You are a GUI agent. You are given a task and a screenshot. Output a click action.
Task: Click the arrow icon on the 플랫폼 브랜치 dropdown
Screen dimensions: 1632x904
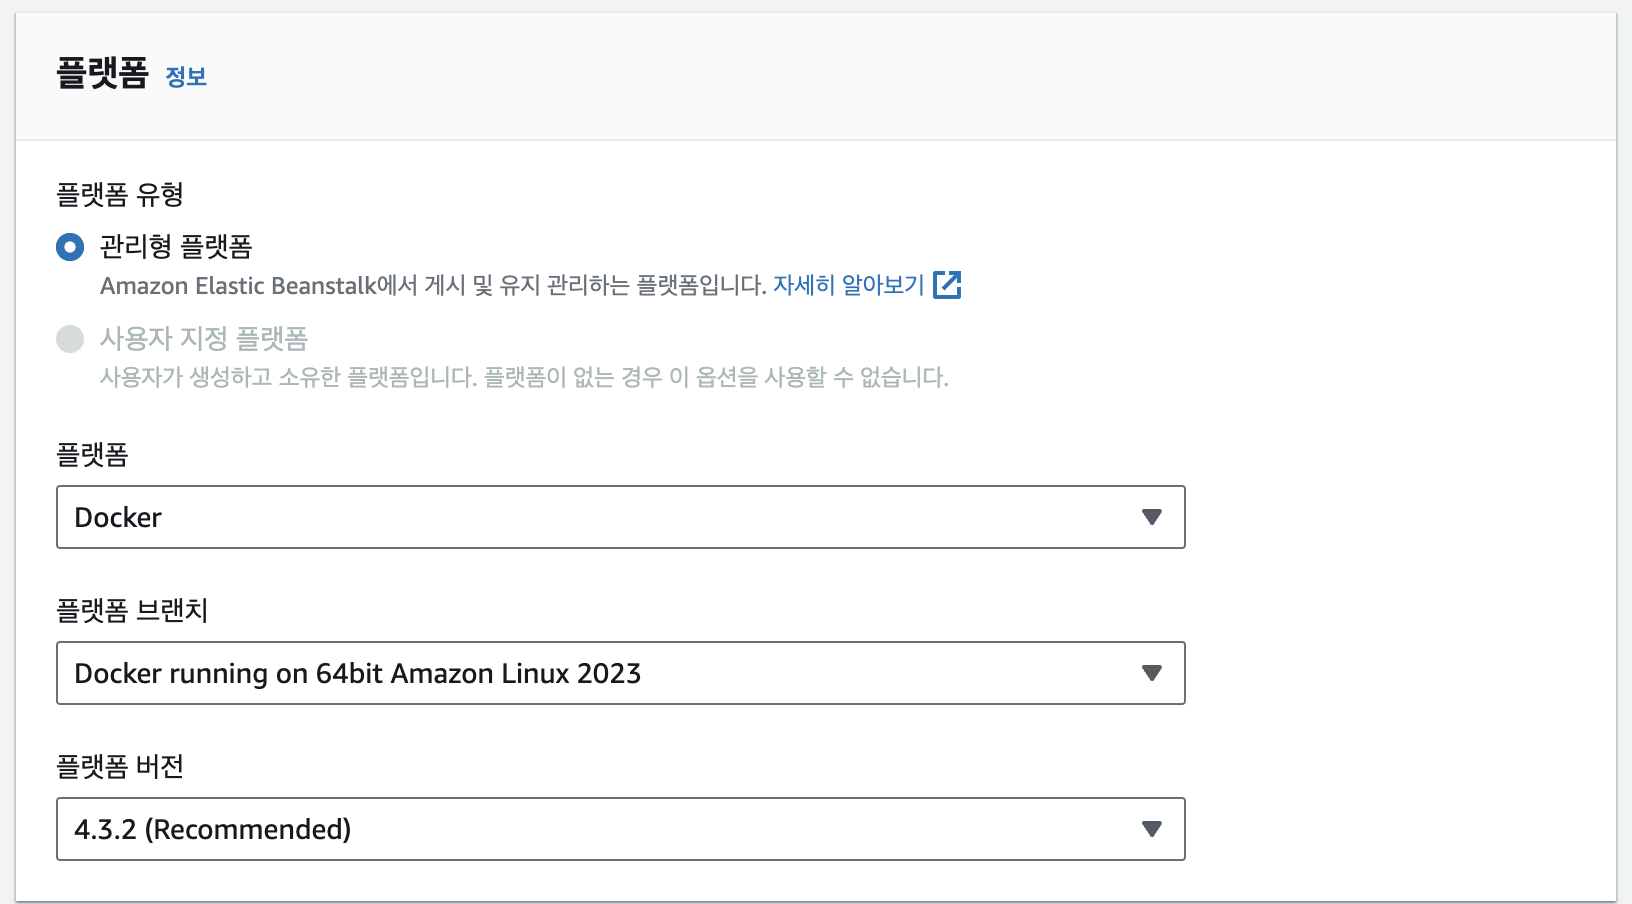(x=1152, y=673)
